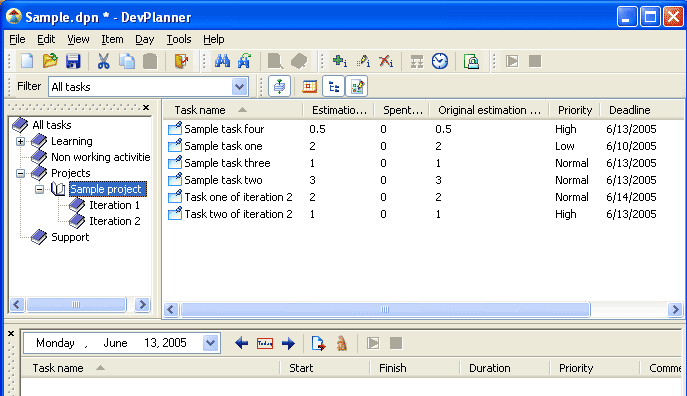Click the disabled grey octagon icon
The image size is (687, 396).
[299, 61]
